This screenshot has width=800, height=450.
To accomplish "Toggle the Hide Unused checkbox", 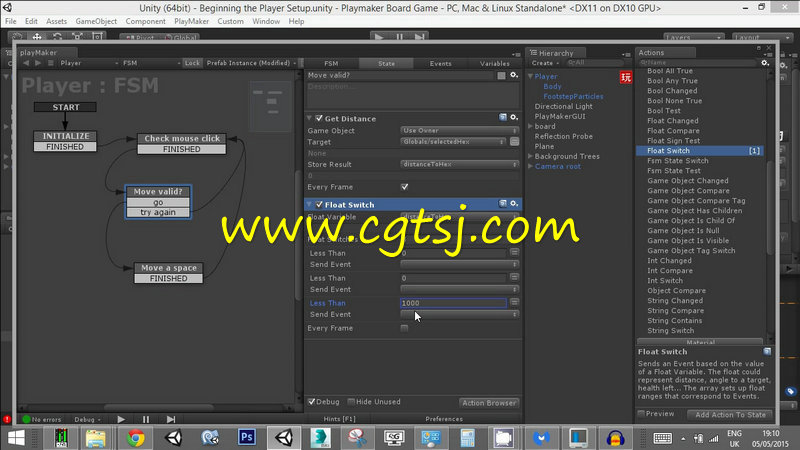I will click(351, 402).
